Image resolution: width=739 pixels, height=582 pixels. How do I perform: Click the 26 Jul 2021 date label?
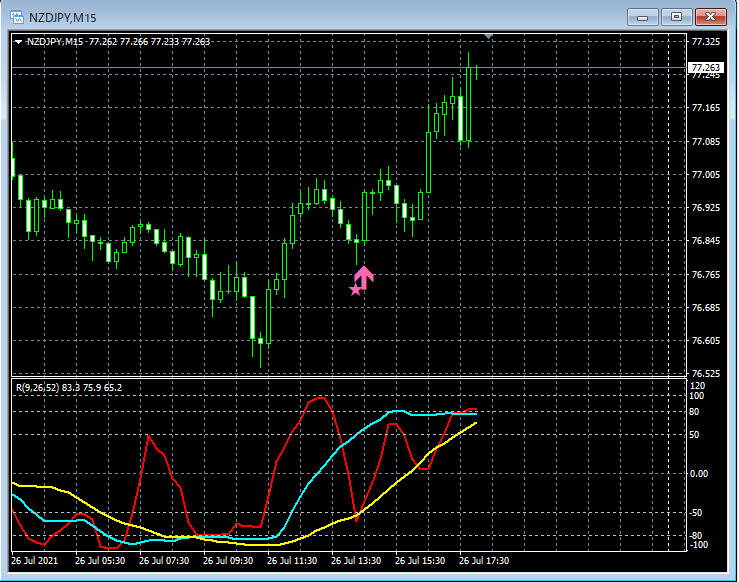pos(34,561)
